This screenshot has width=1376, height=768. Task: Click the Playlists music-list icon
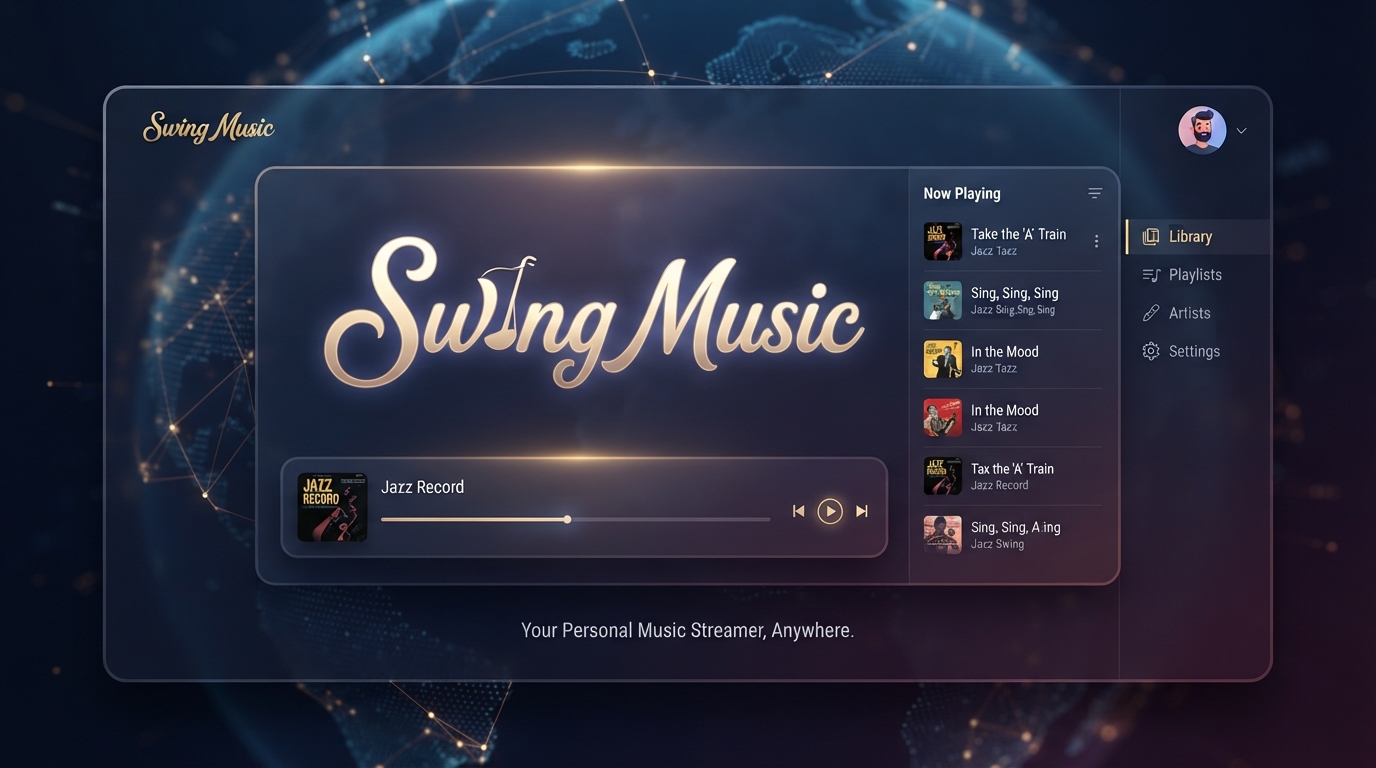pos(1151,275)
